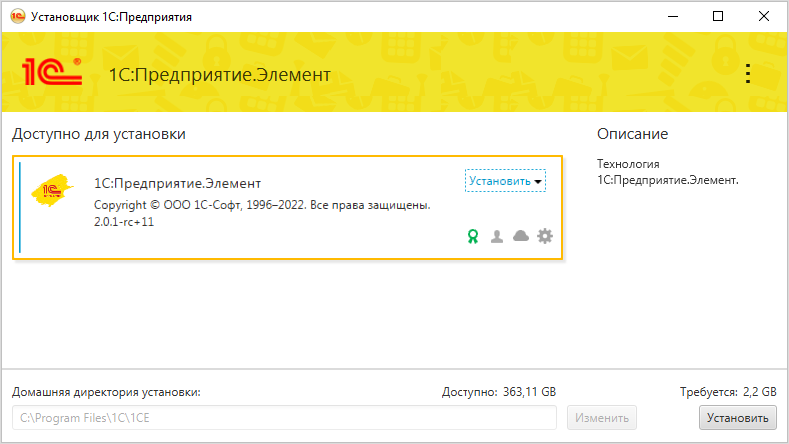Screen dimensions: 789x444
Task: Click the yellow 1C:Предприятие.Элемент product icon
Action: (51, 190)
